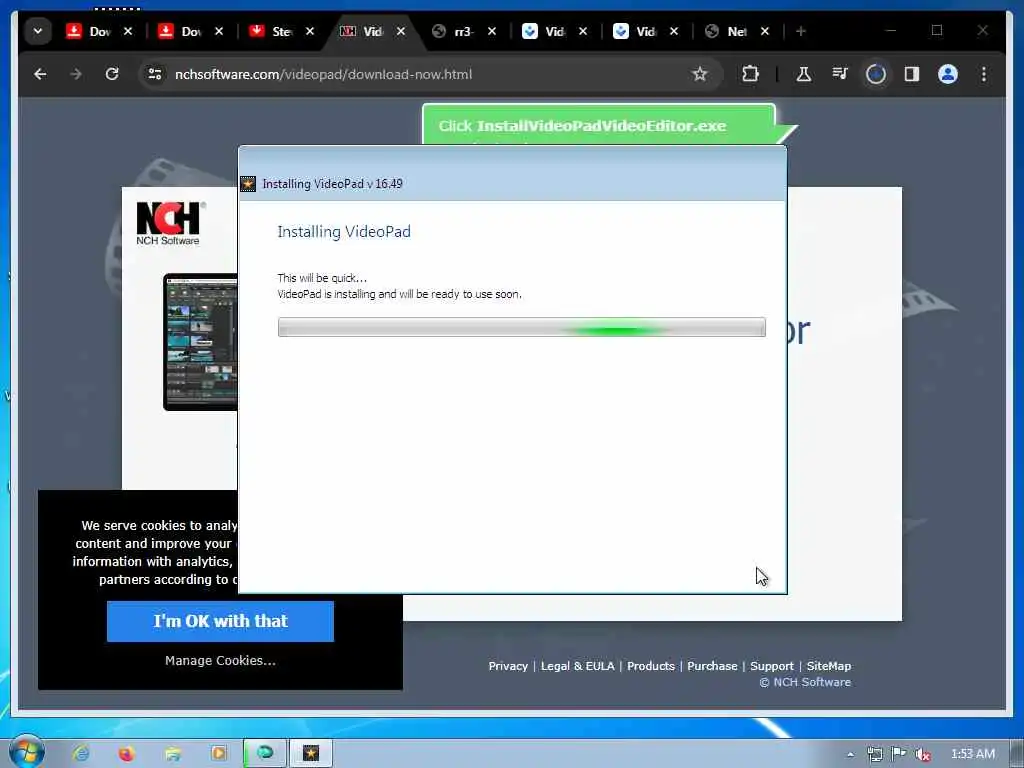Open the SiteMap footer link
The image size is (1024, 768).
click(x=829, y=666)
